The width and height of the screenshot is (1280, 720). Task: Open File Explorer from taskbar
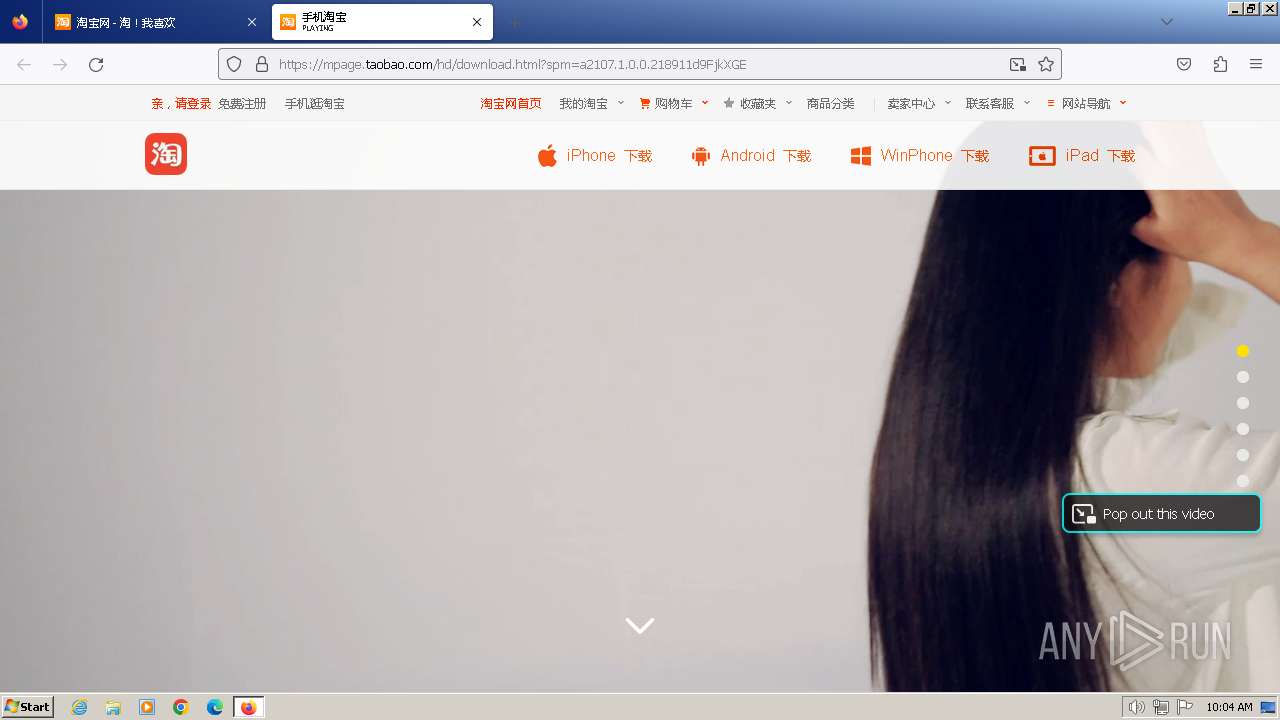click(113, 707)
